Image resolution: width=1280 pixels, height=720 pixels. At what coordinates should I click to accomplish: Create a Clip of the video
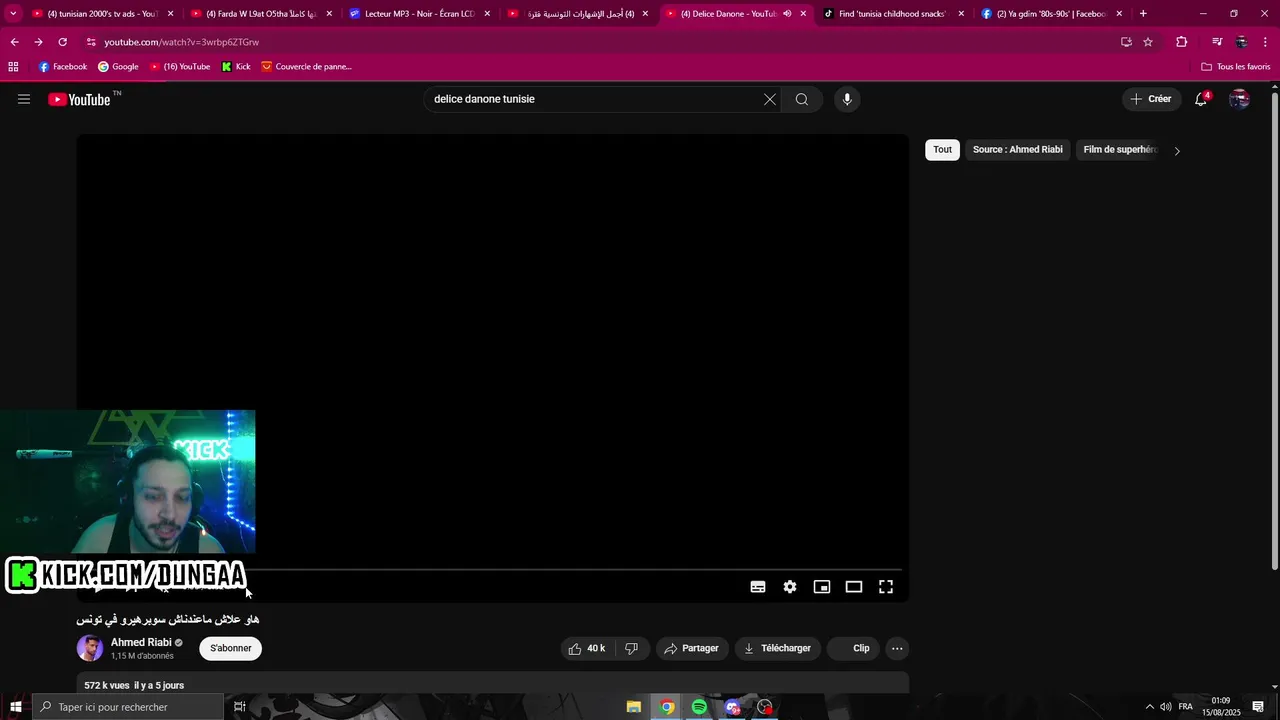point(855,648)
